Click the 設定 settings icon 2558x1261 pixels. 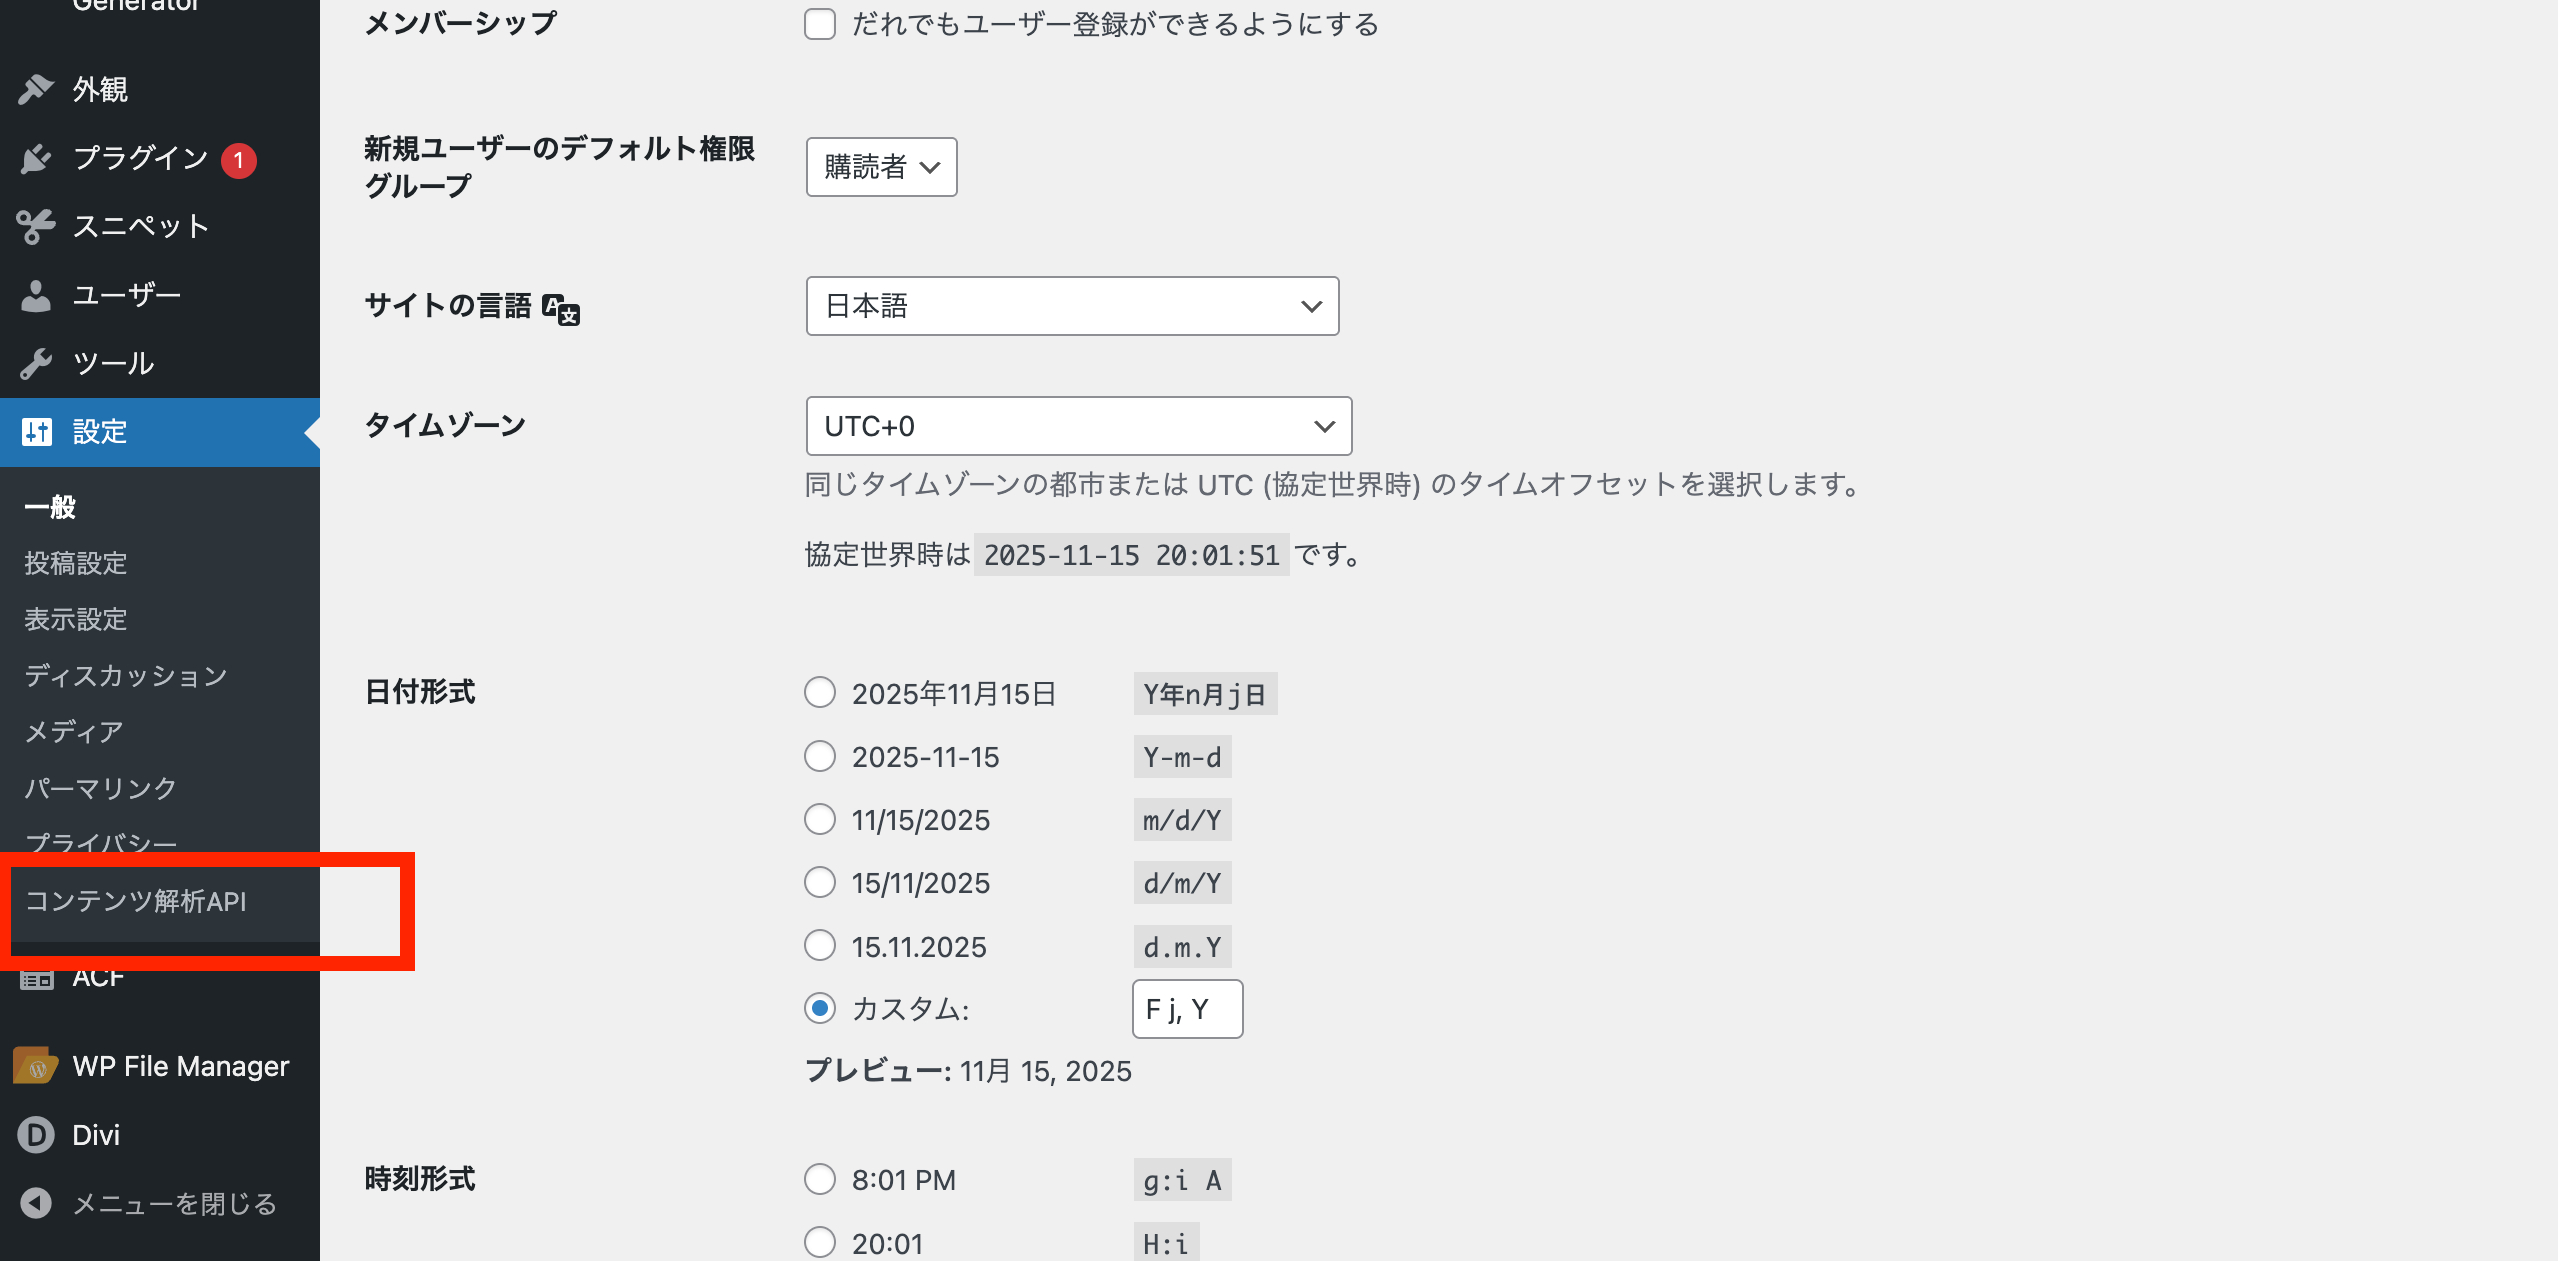coord(36,432)
